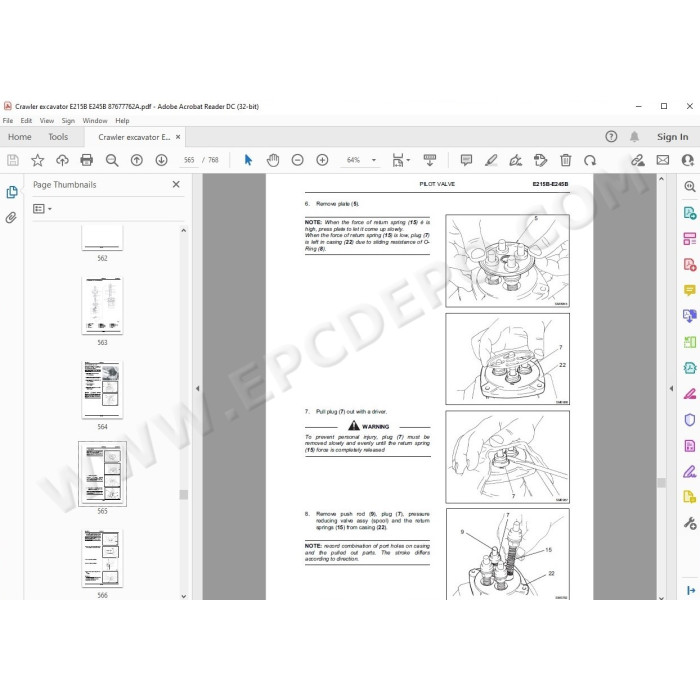Select page 565 thumbnail
This screenshot has width=700, height=700.
(102, 474)
